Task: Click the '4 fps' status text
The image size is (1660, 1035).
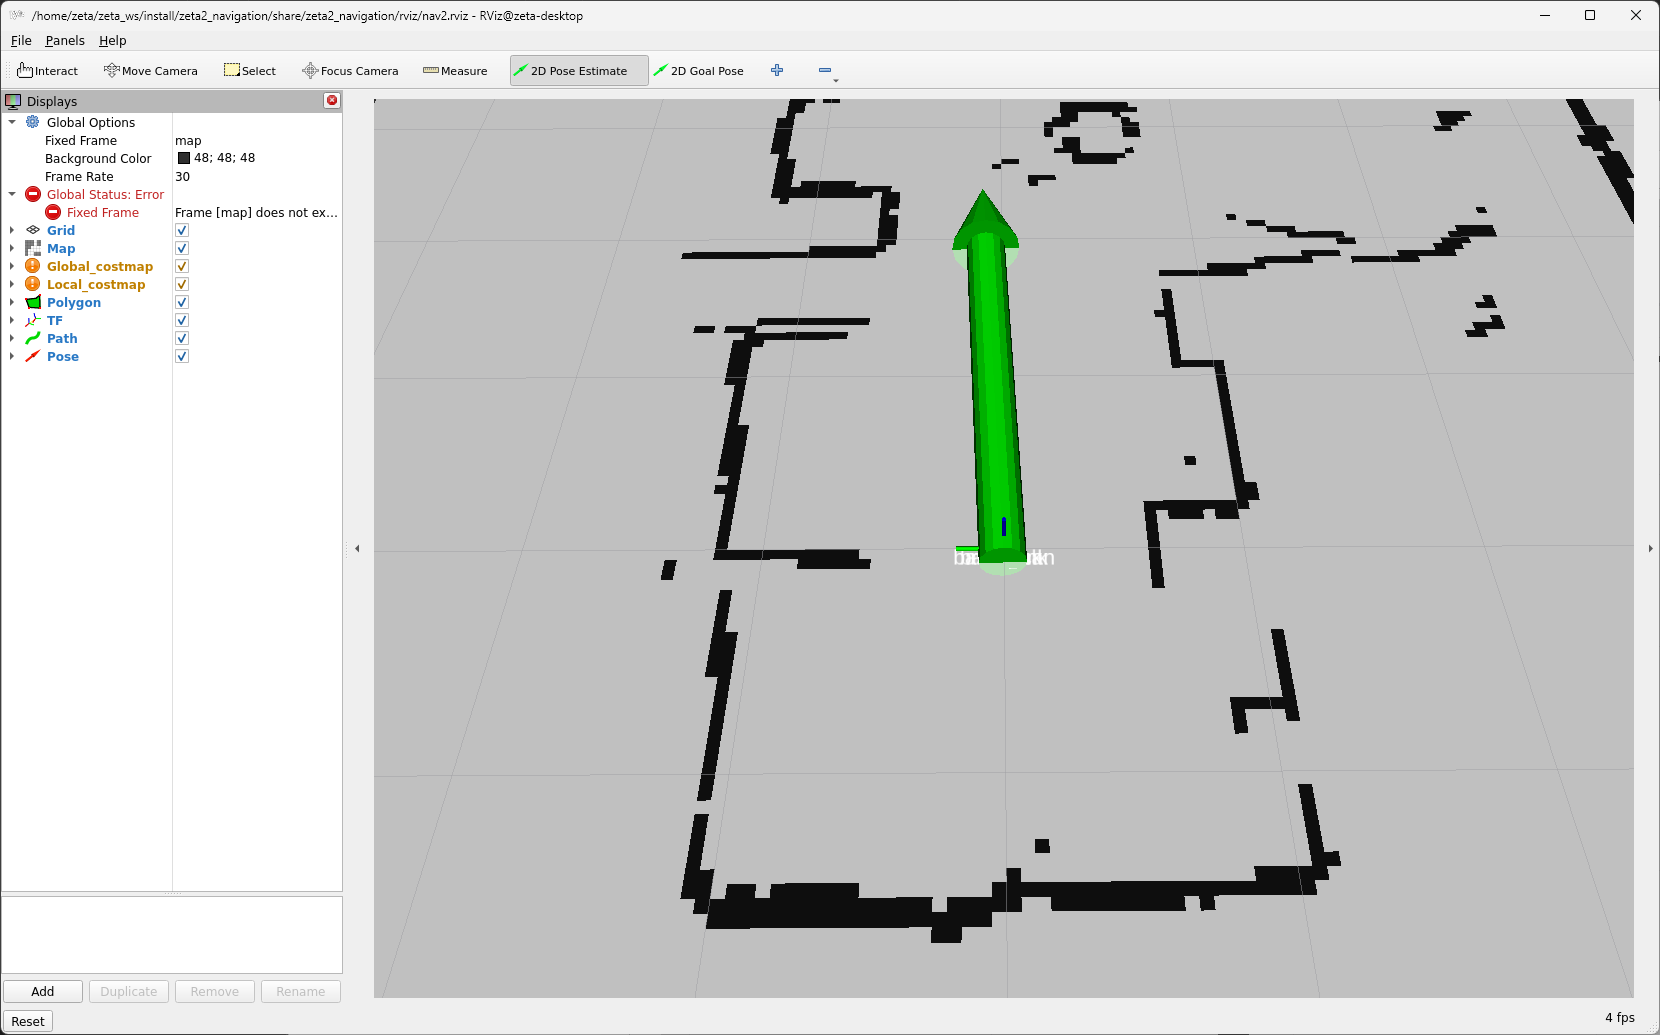Action: click(1620, 1017)
